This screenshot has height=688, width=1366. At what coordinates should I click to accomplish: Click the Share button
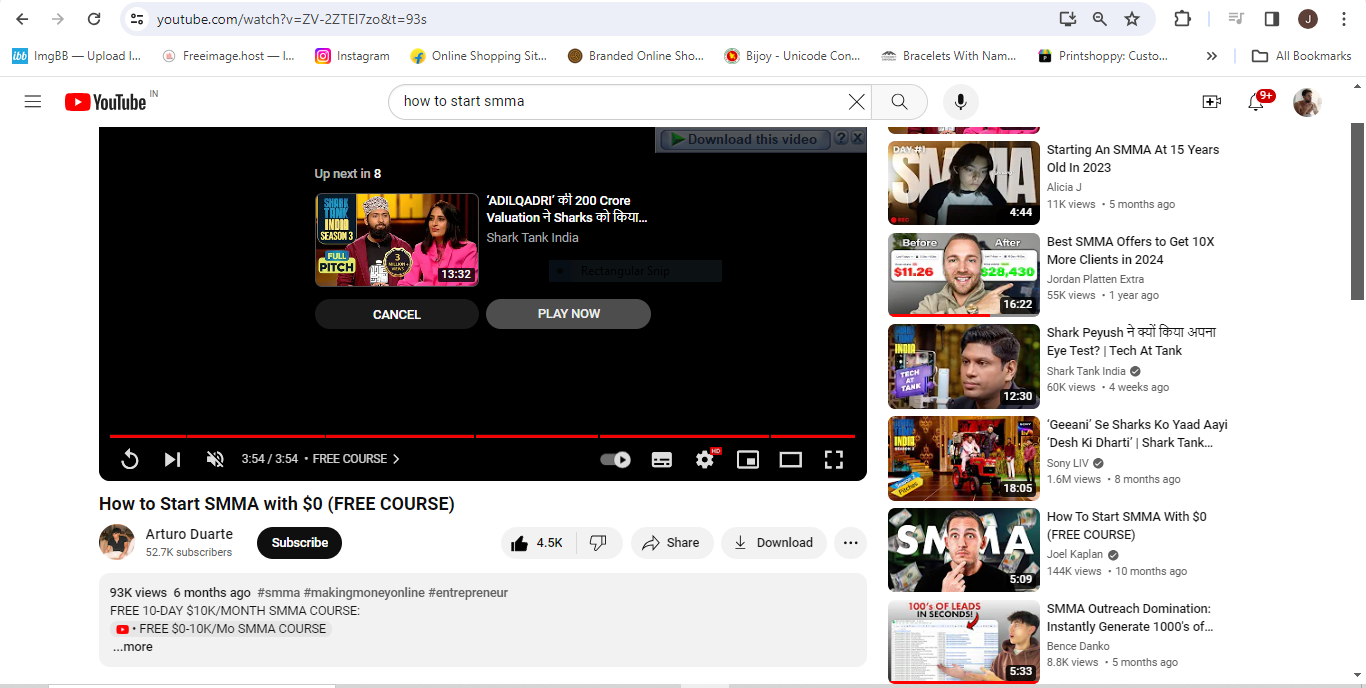pyautogui.click(x=671, y=543)
